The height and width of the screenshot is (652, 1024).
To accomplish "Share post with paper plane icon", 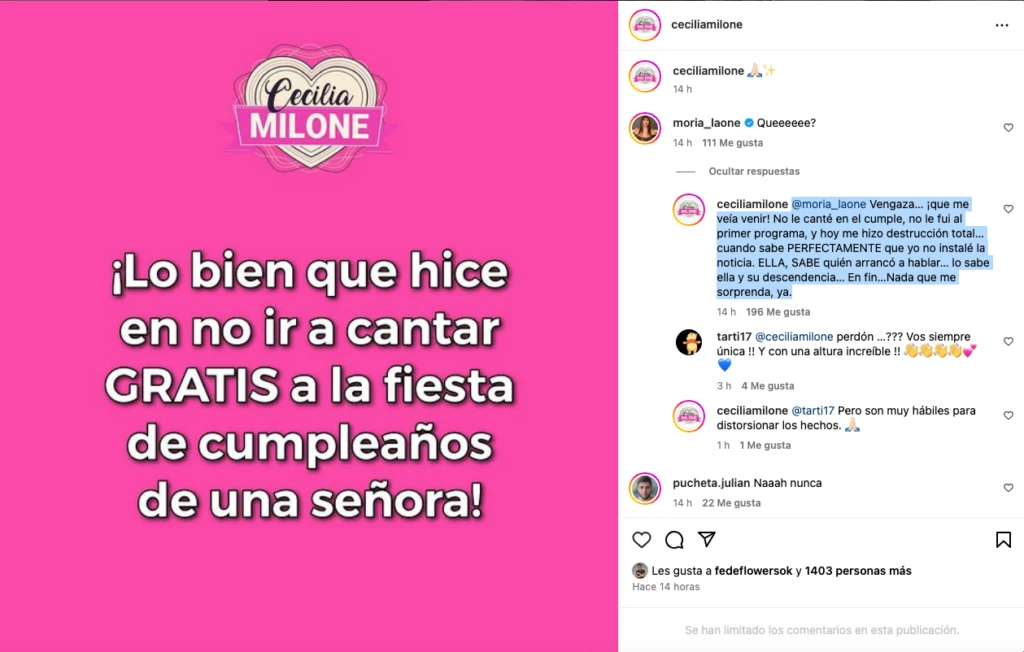I will [x=707, y=539].
